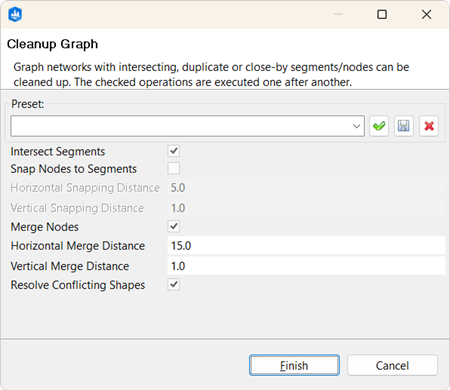Uncheck the Merge Nodes checkbox
The height and width of the screenshot is (390, 450).
pyautogui.click(x=174, y=226)
